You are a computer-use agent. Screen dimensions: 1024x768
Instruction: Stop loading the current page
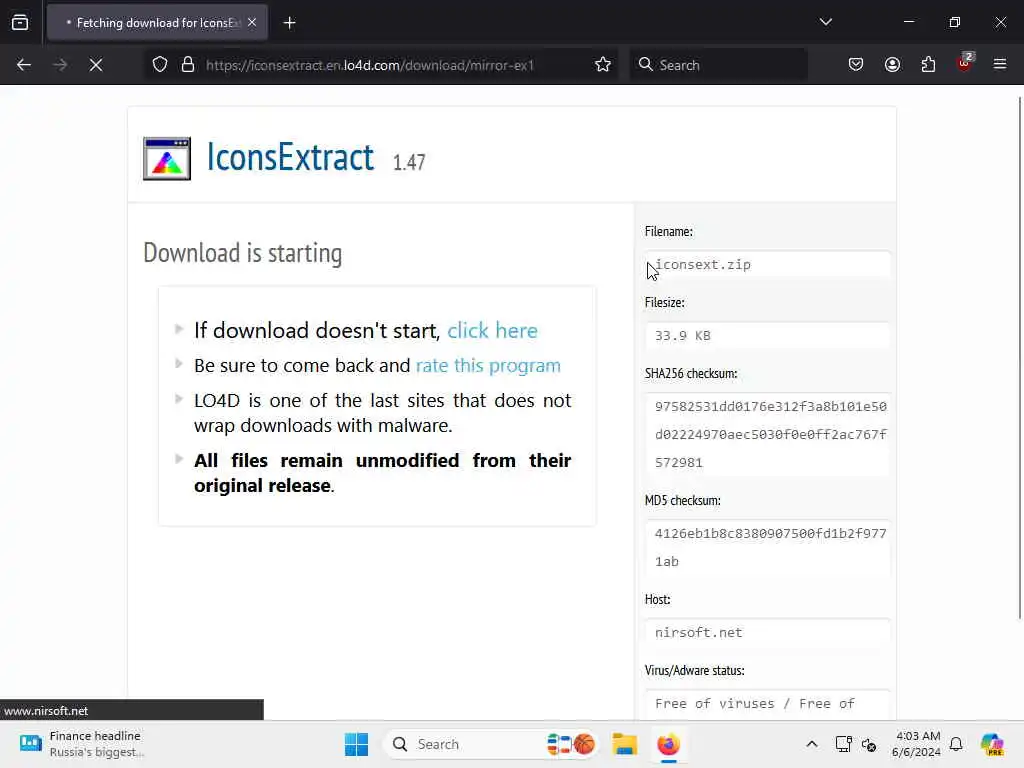[x=96, y=65]
